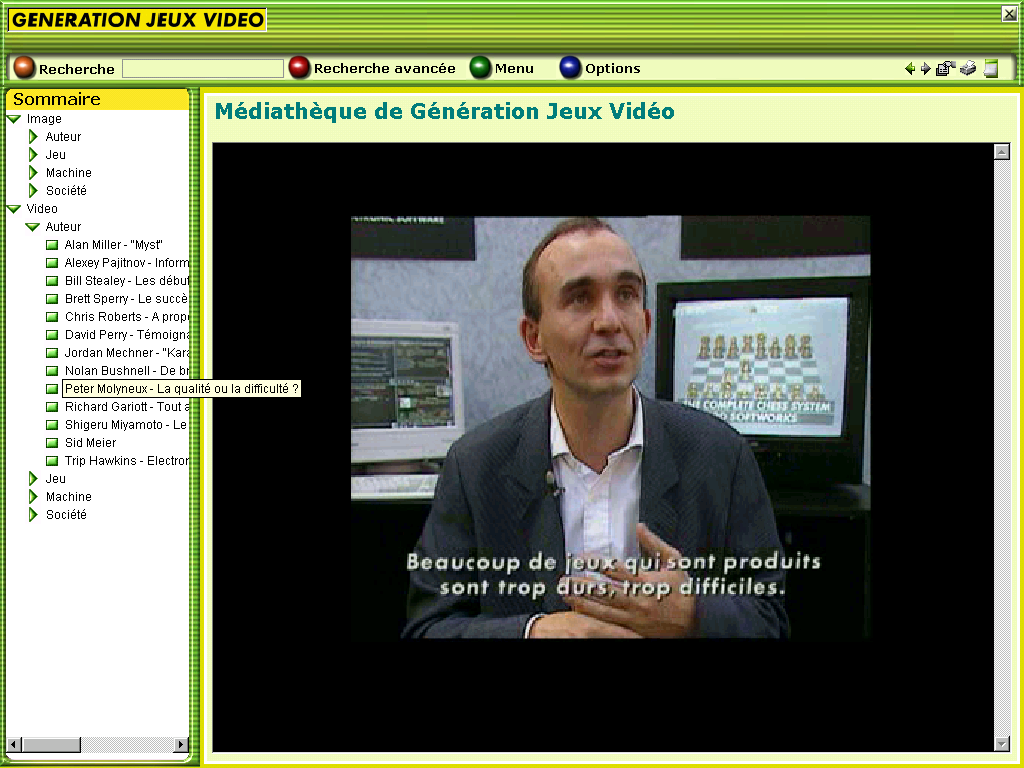The width and height of the screenshot is (1024, 768).
Task: Open the Shigeru Miyamoto video entry
Action: click(x=125, y=425)
